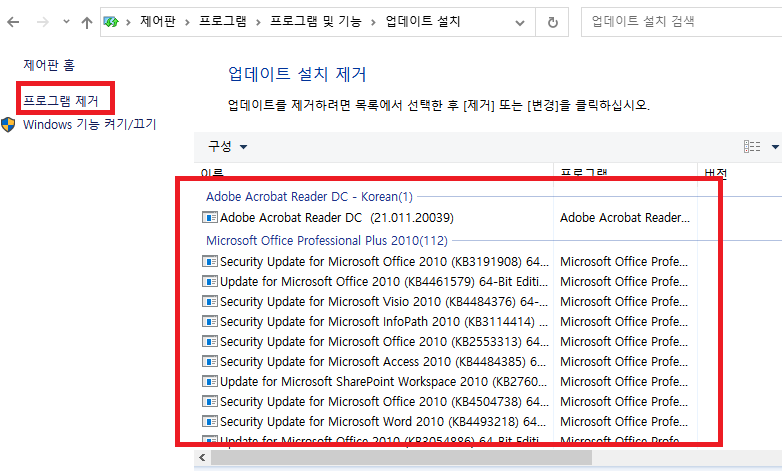
Task: Click icon of KB2553313 update
Action: click(209, 341)
